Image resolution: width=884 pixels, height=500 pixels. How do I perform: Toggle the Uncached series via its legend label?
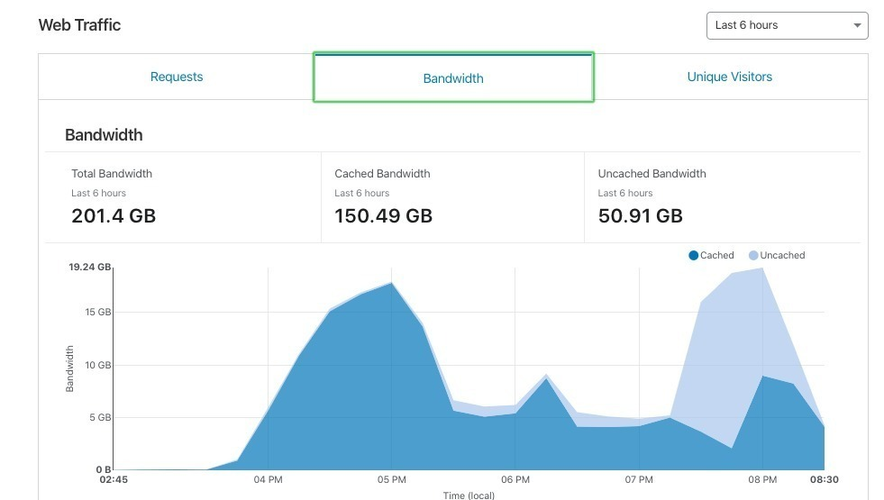point(782,256)
